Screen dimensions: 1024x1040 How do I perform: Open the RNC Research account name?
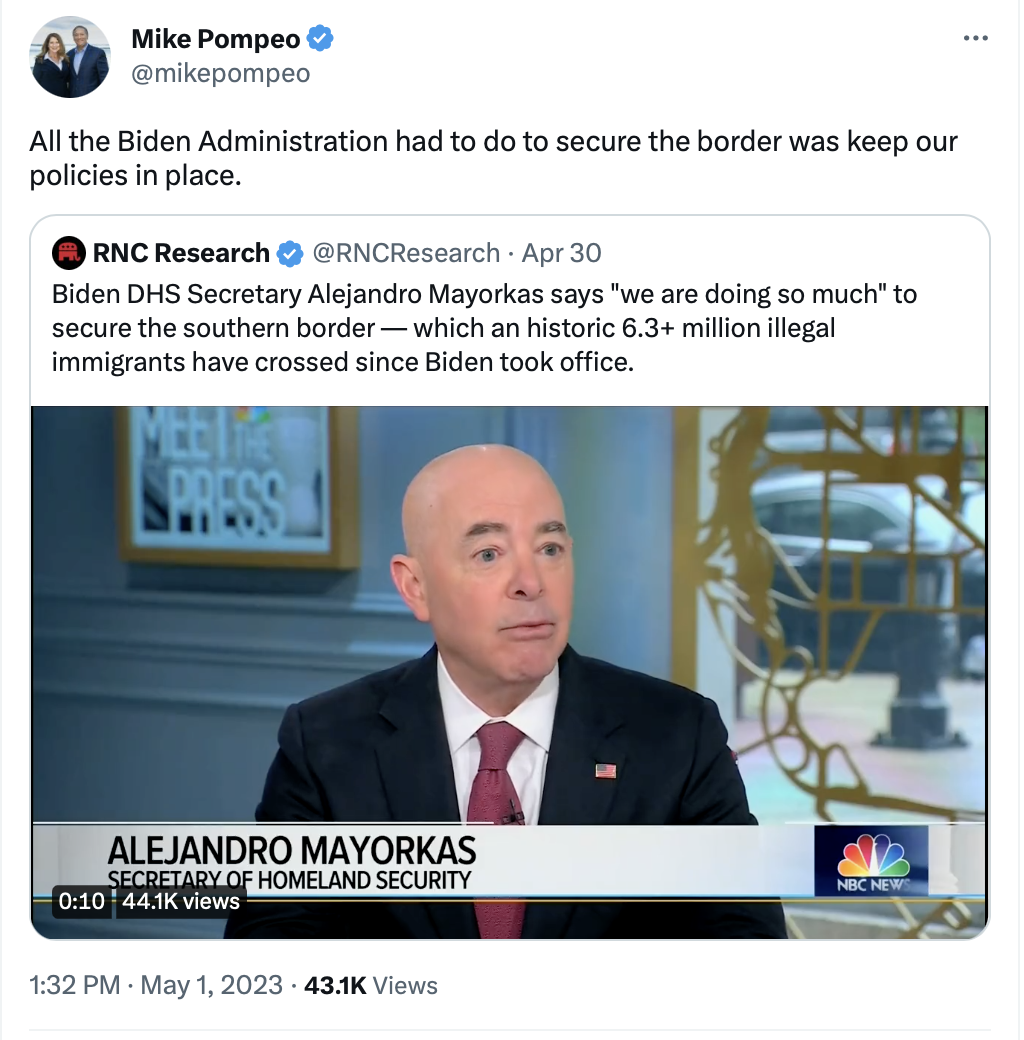click(x=181, y=253)
